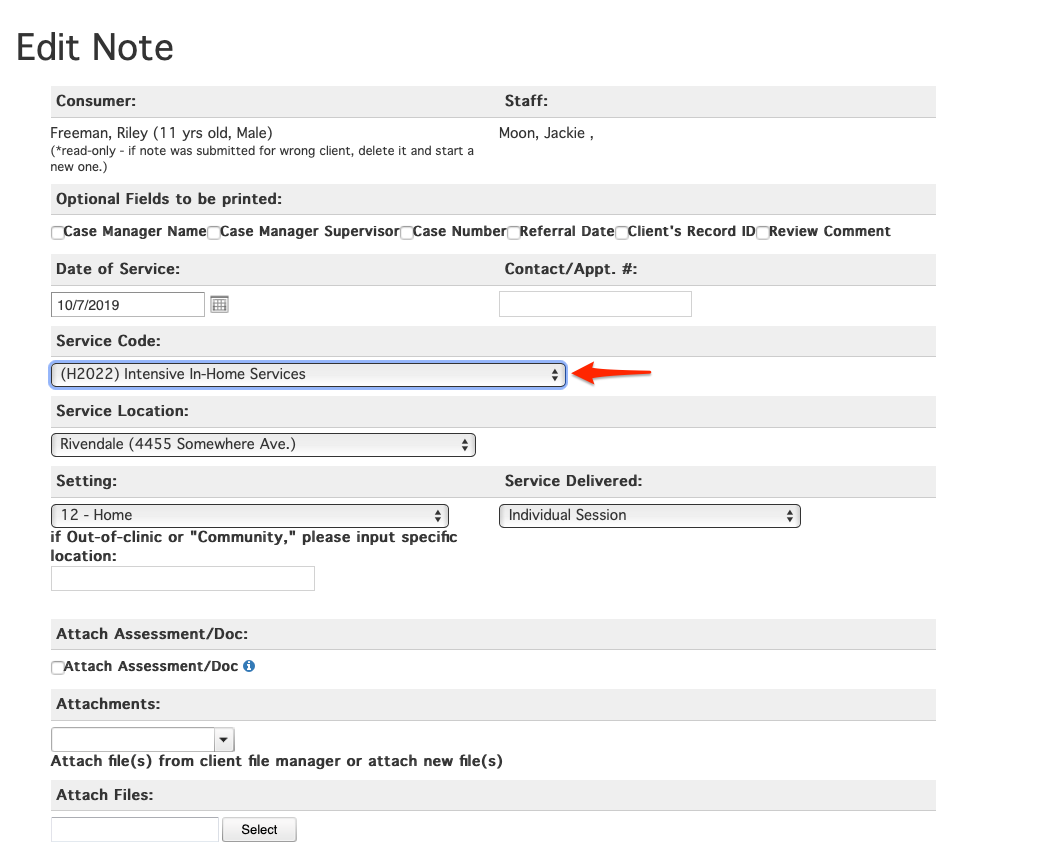The image size is (1052, 846).
Task: Toggle the Referral Date checkbox
Action: (513, 232)
